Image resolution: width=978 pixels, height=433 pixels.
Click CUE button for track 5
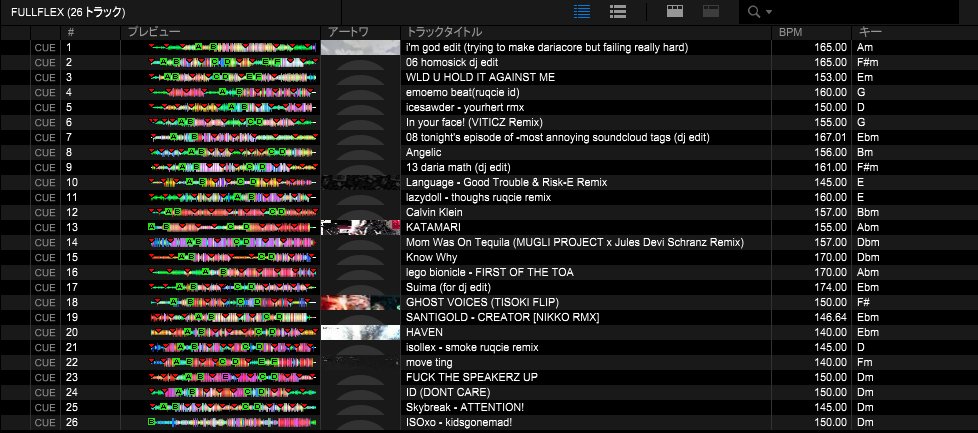click(x=45, y=107)
